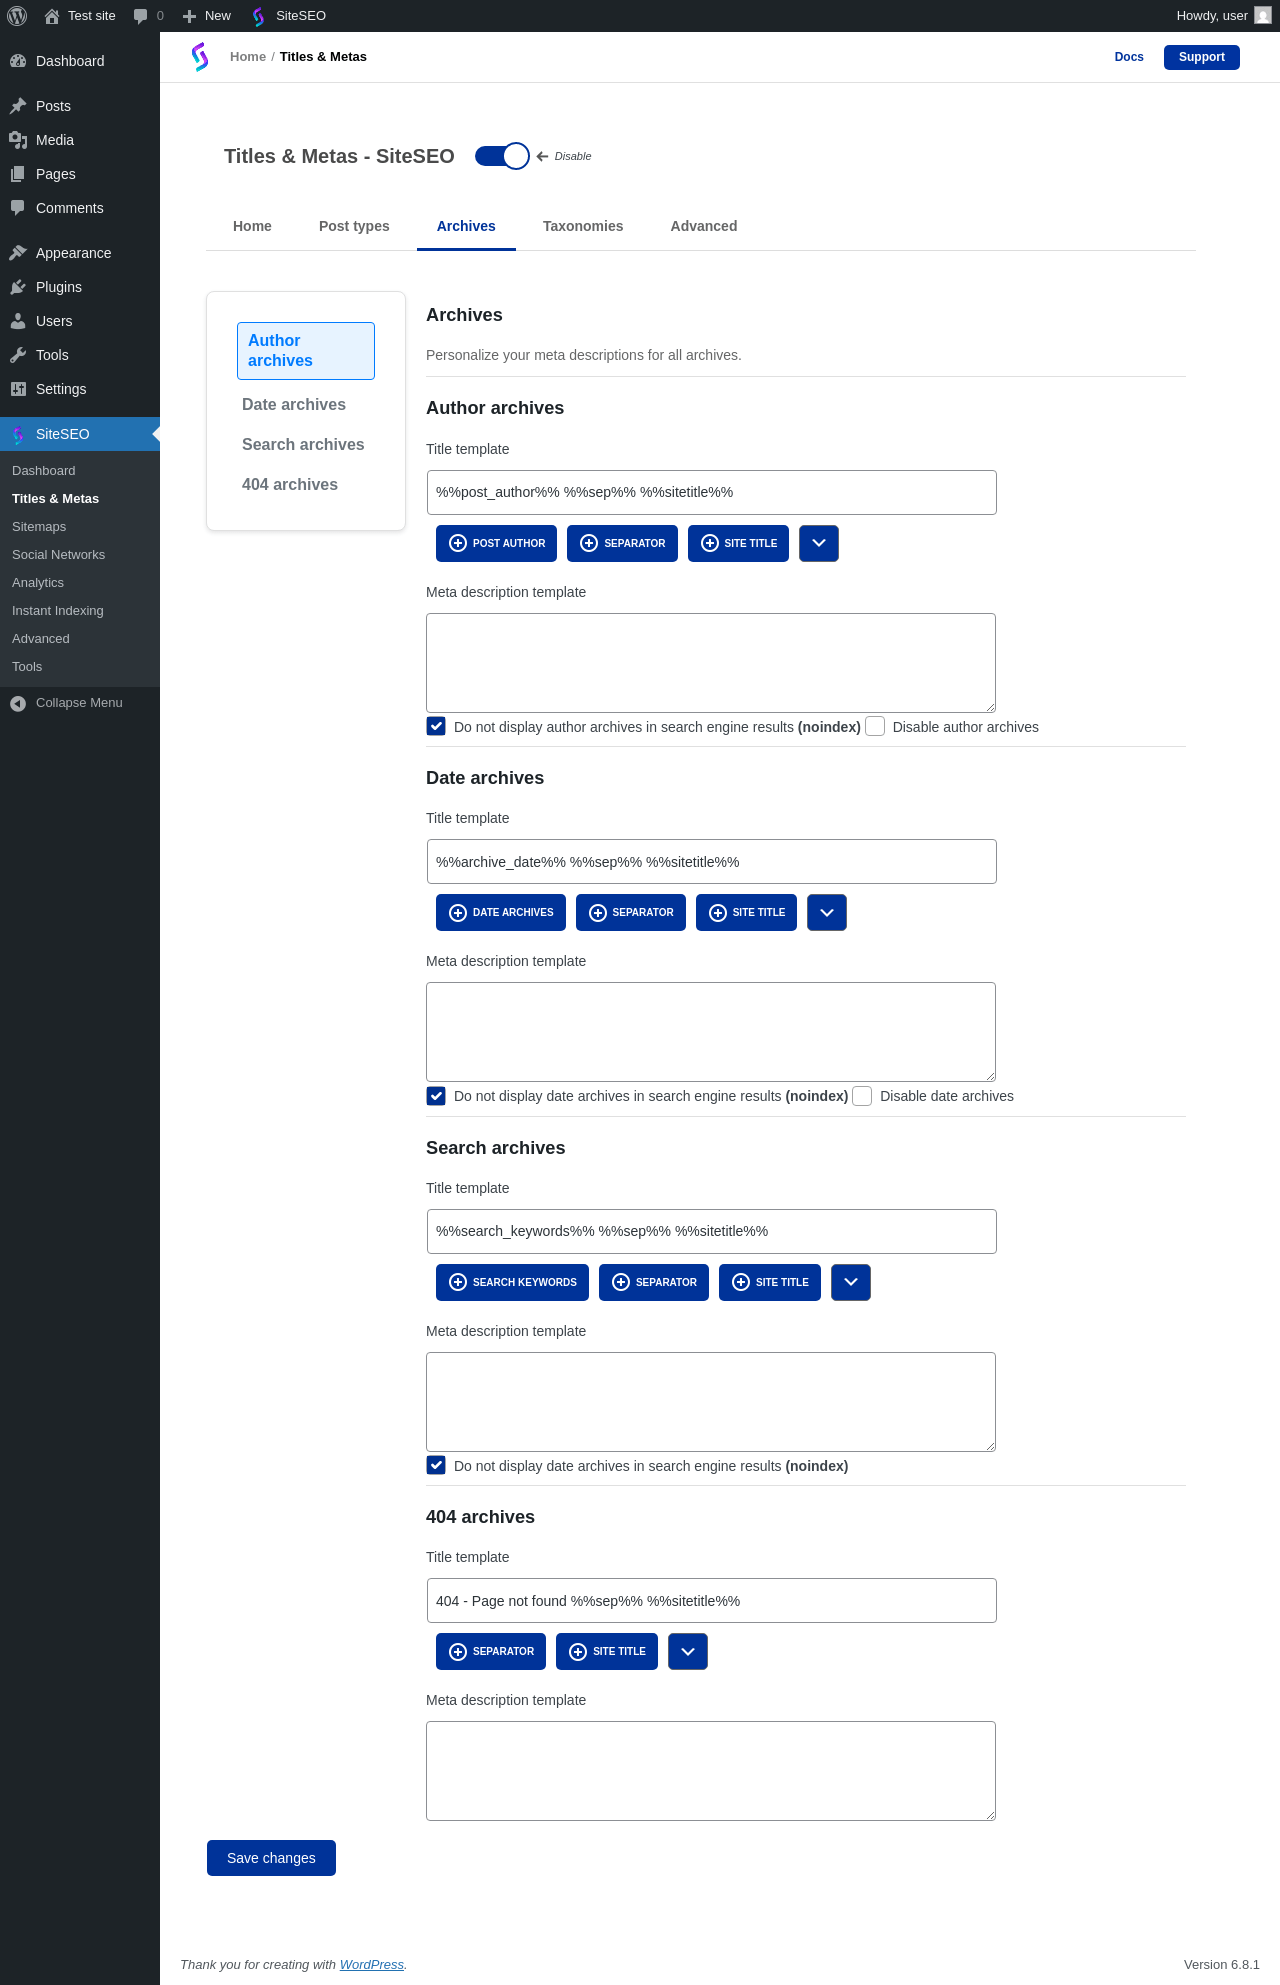This screenshot has width=1280, height=1985.
Task: Jump to Date archives section link
Action: pyautogui.click(x=294, y=404)
